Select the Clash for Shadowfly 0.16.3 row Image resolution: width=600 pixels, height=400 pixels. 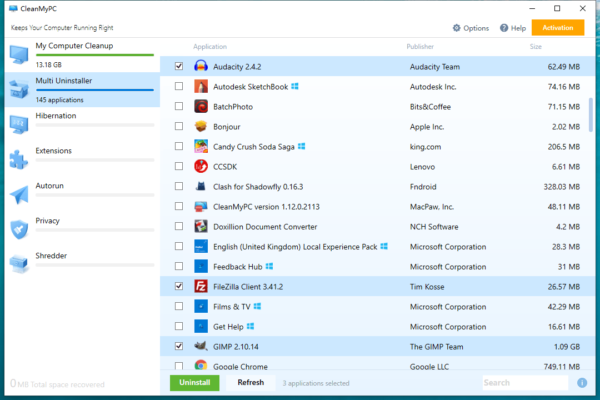point(377,186)
